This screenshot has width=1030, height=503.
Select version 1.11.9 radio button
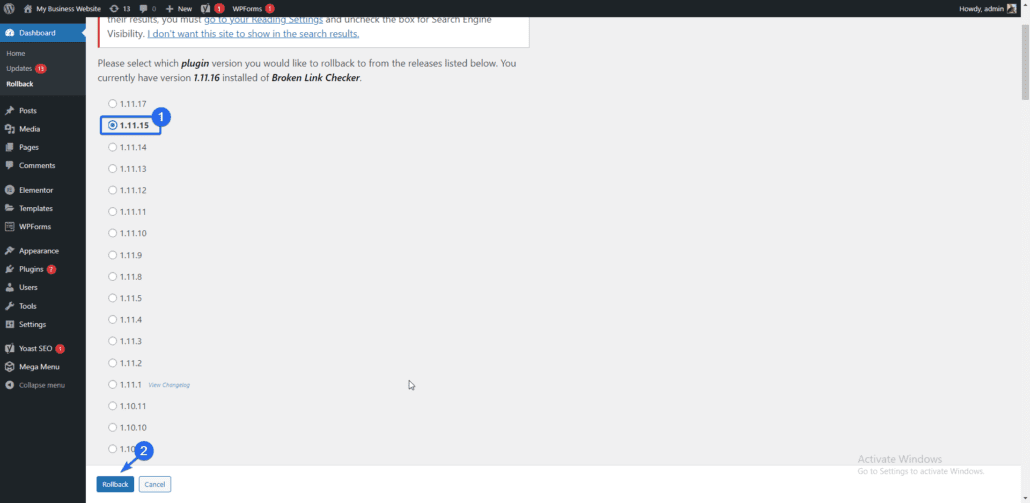112,255
